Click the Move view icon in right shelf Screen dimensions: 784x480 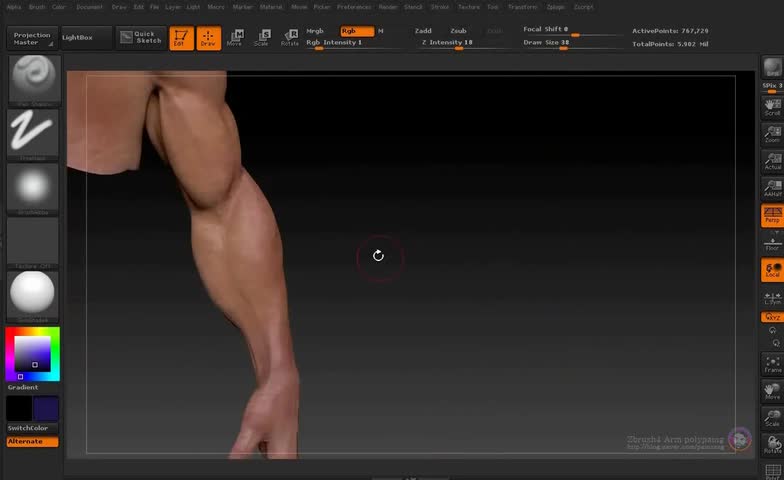[x=772, y=391]
